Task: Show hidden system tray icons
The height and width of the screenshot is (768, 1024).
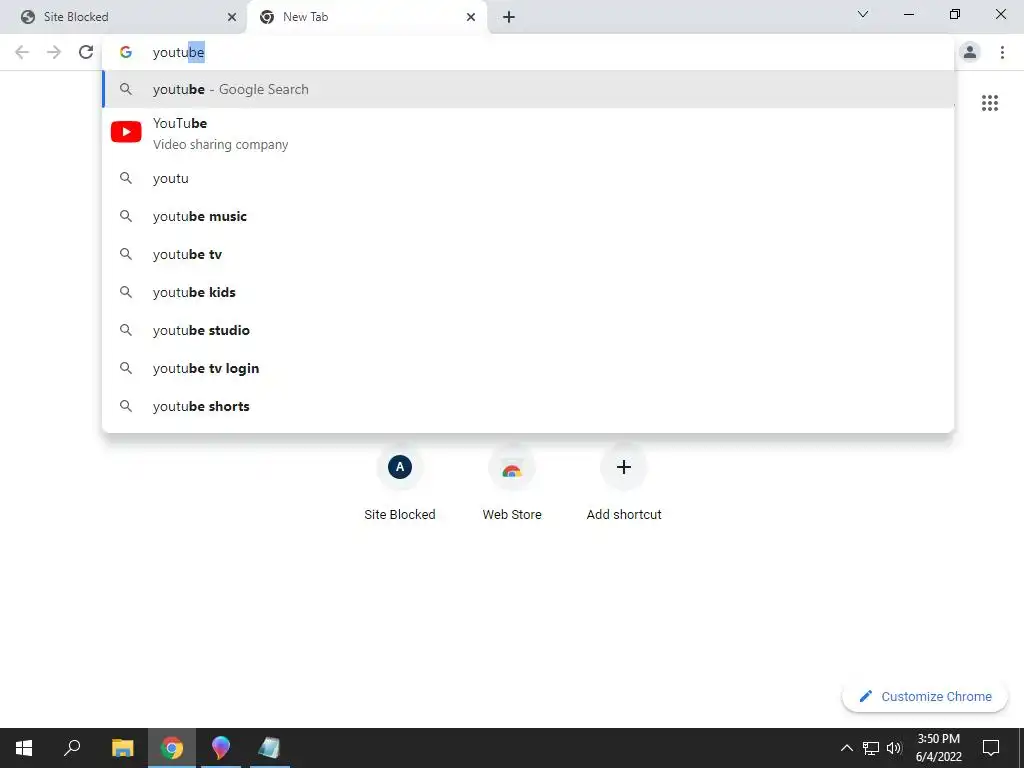Action: tap(846, 748)
